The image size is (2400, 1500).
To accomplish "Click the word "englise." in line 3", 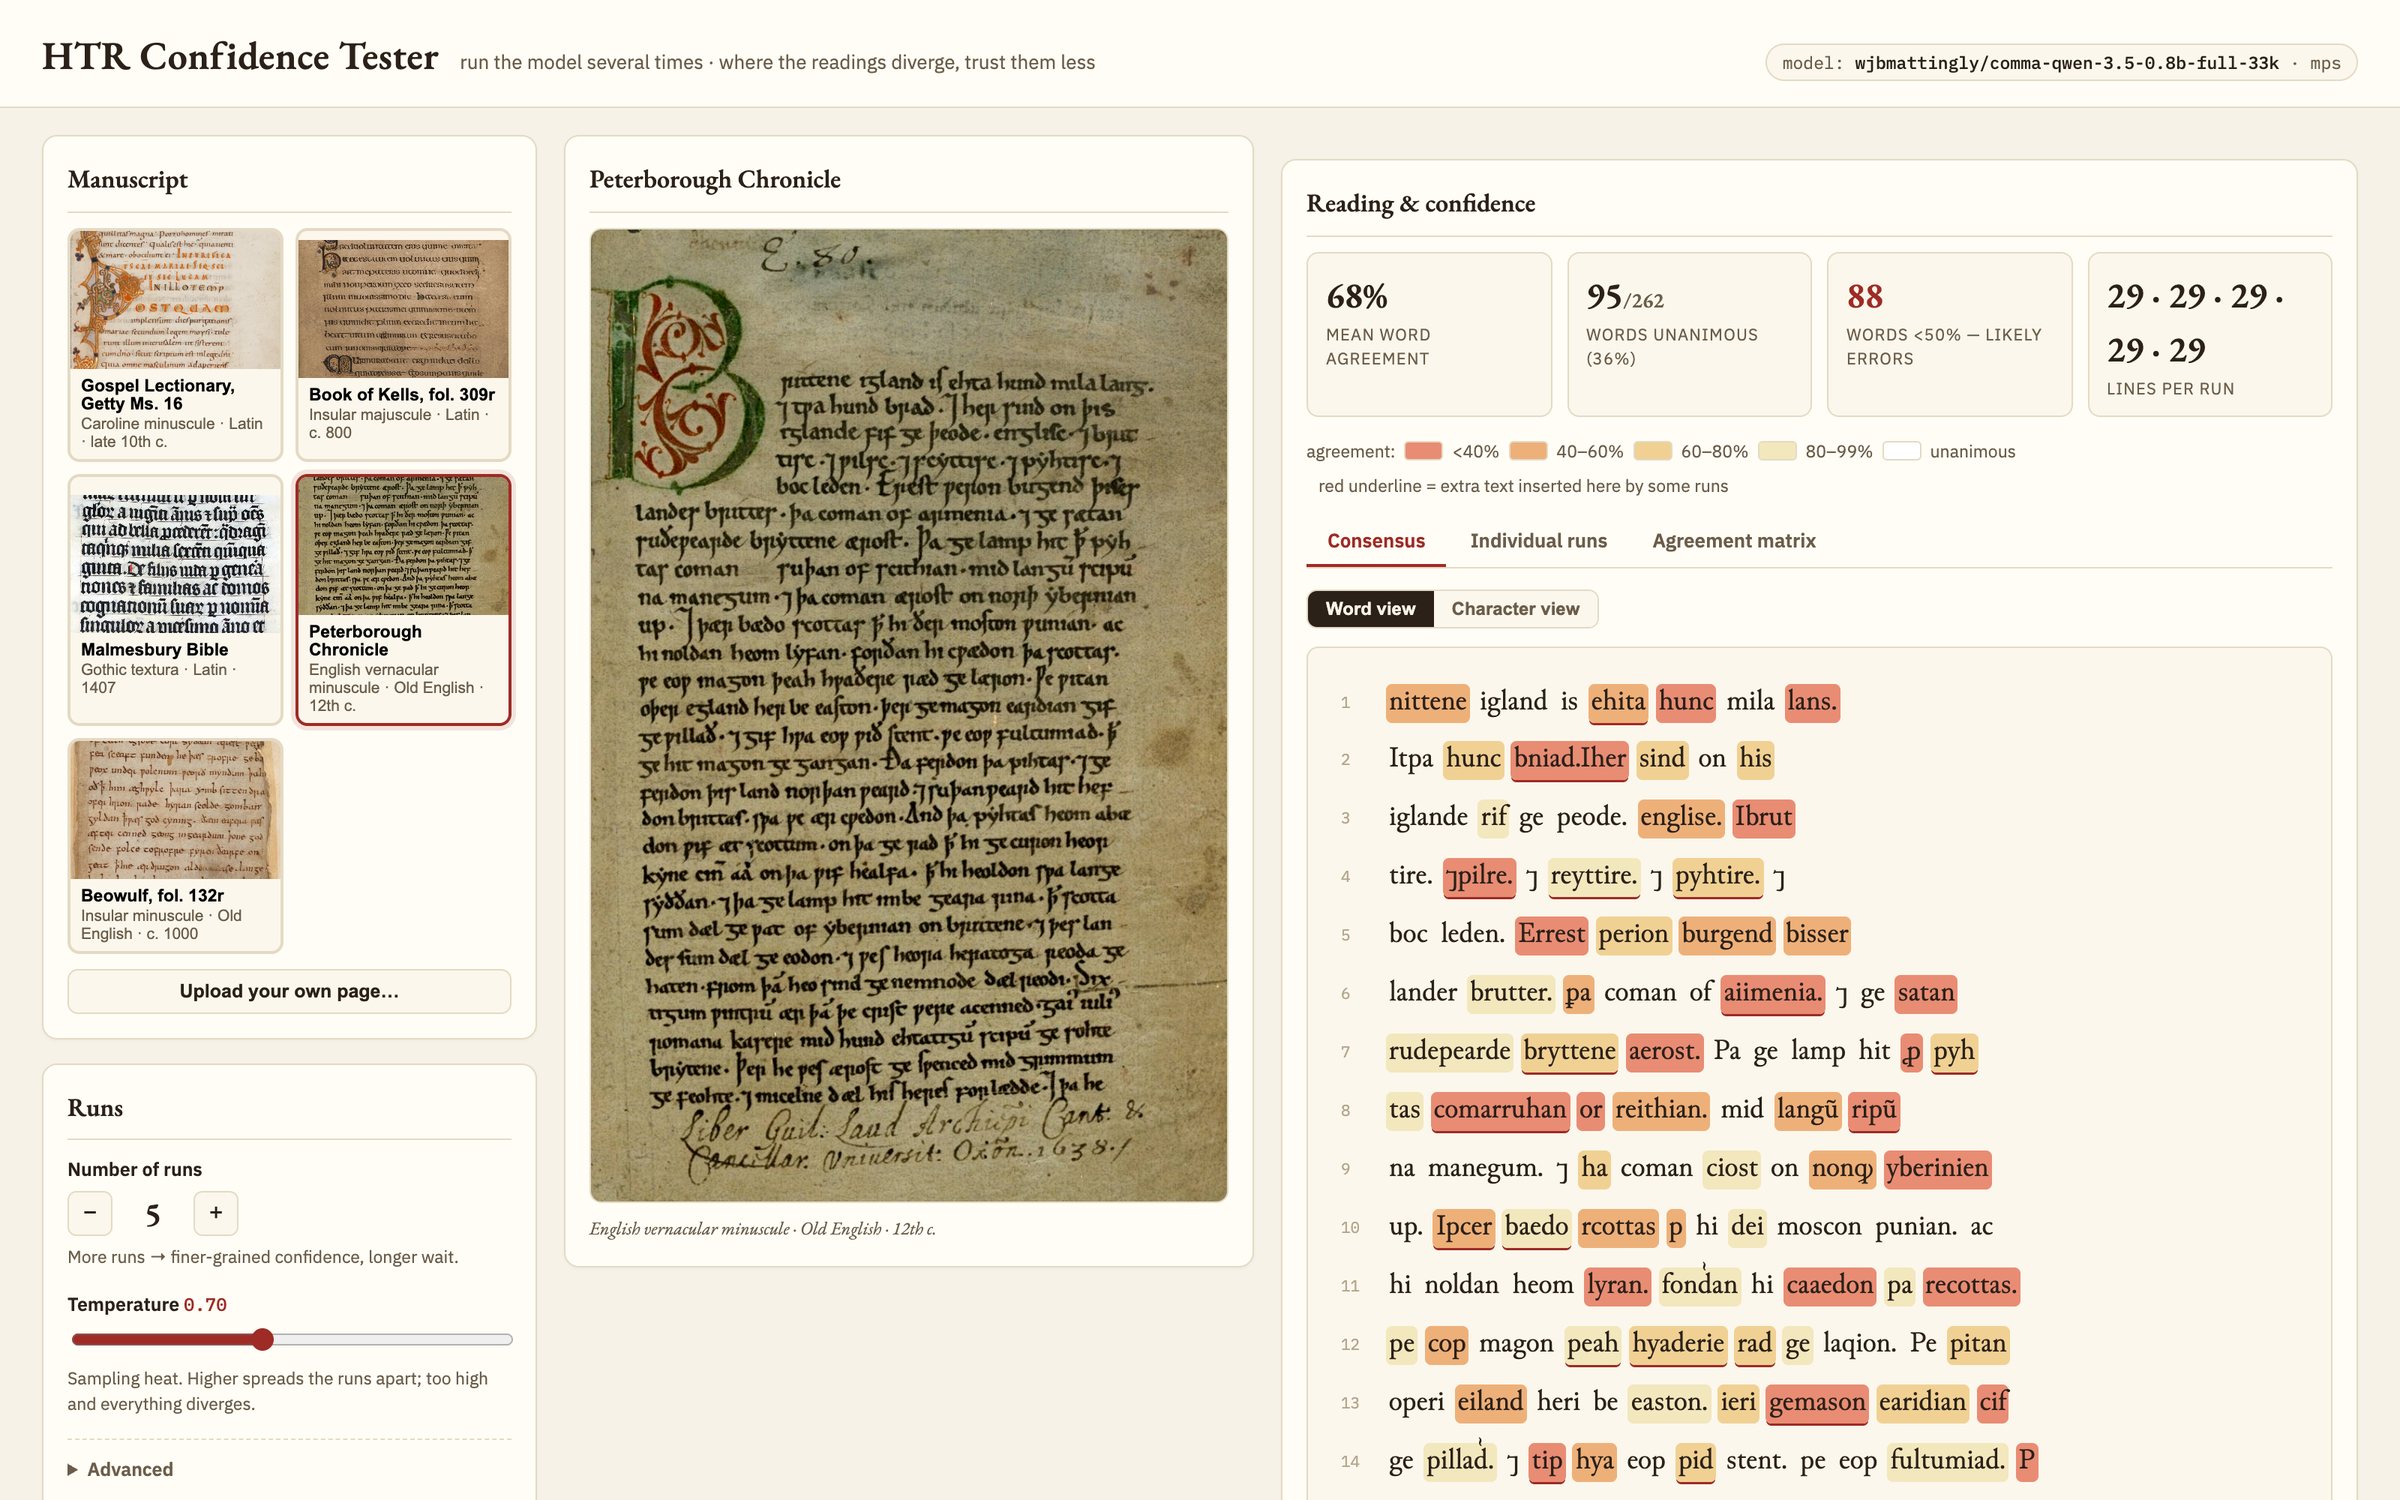I will click(x=1680, y=818).
